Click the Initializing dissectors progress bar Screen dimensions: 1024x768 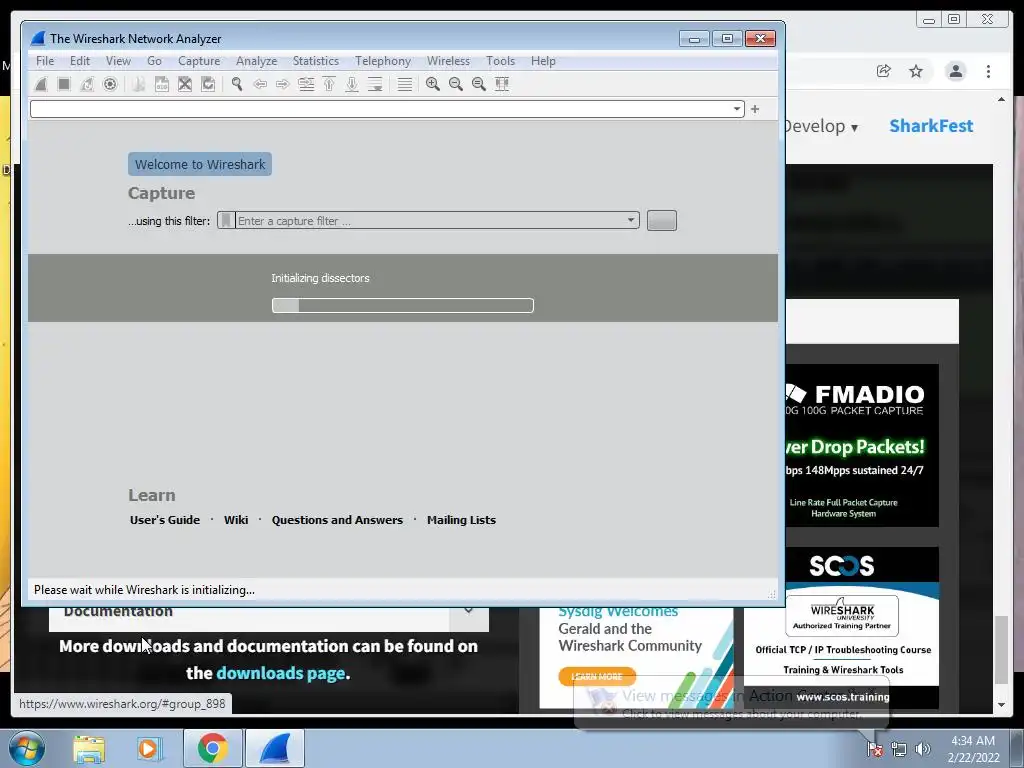click(x=403, y=306)
